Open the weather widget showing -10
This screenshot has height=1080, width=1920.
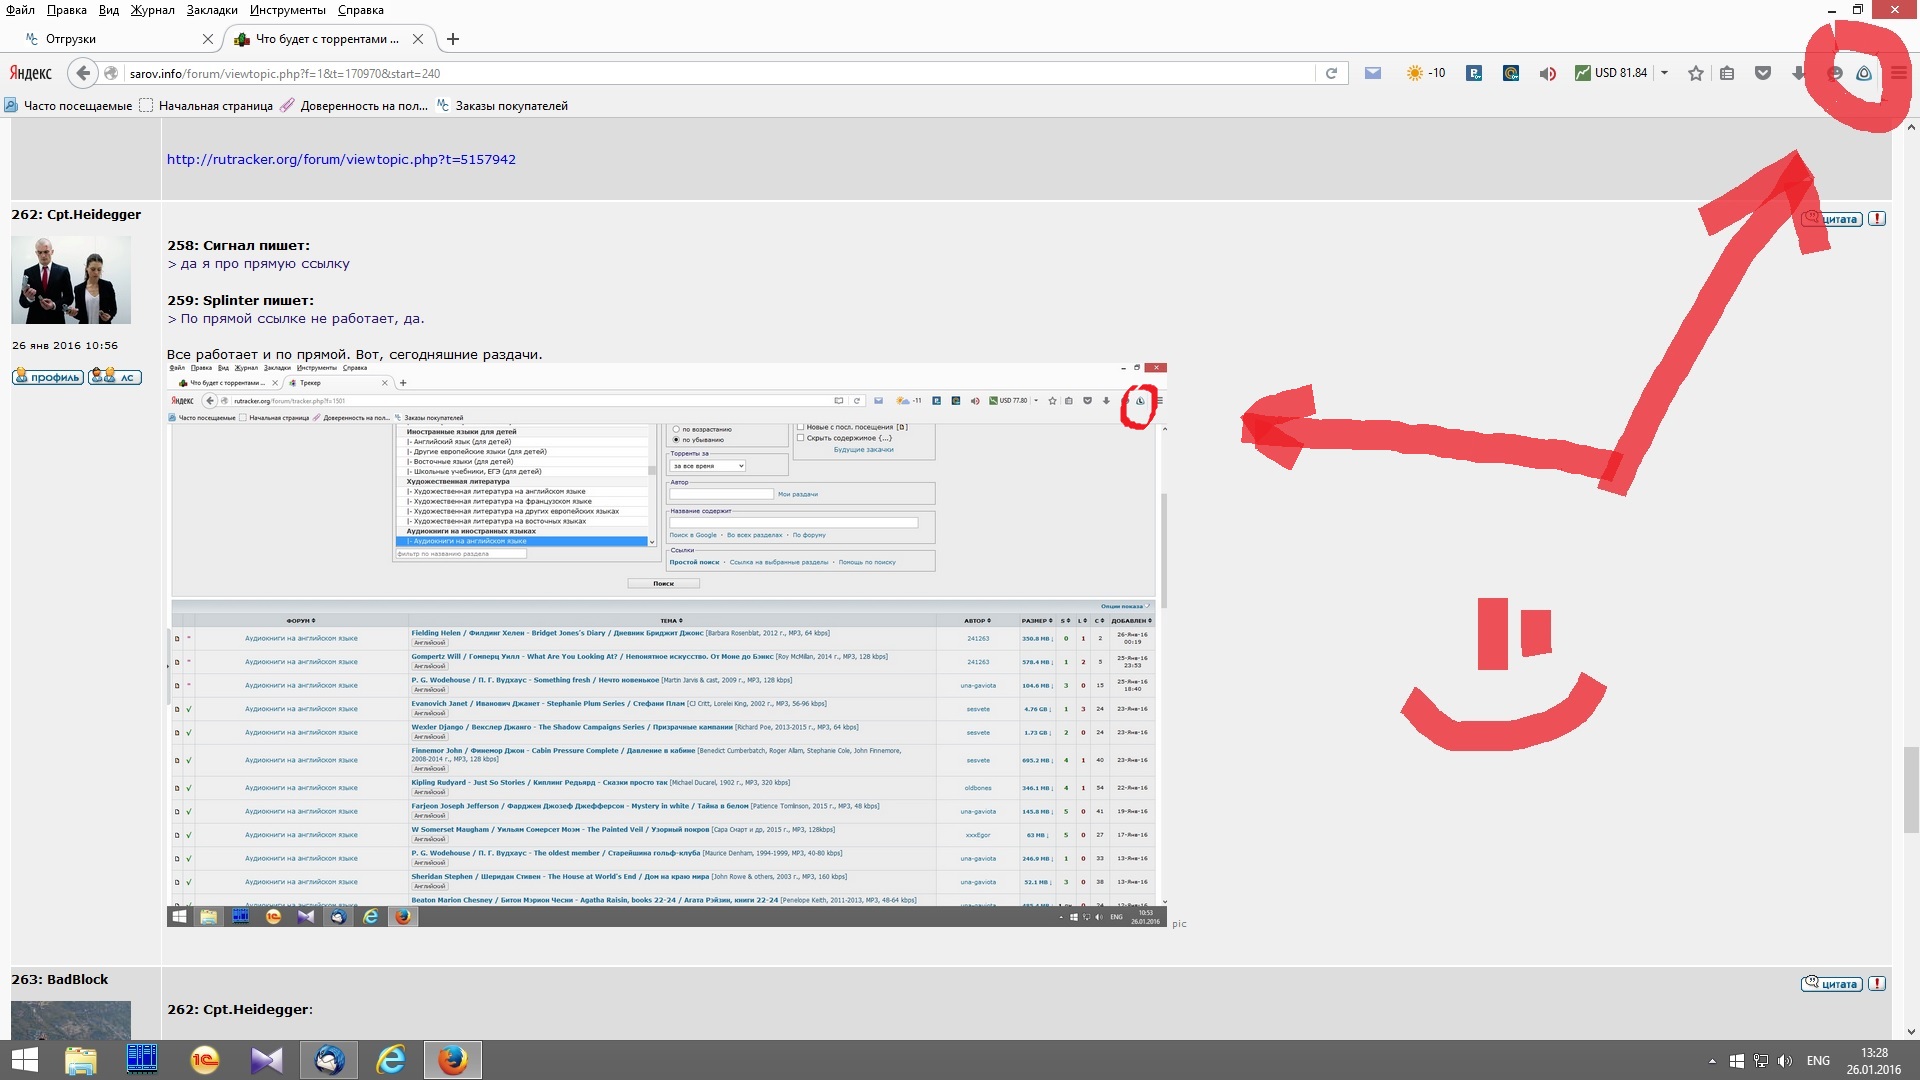pos(1426,73)
